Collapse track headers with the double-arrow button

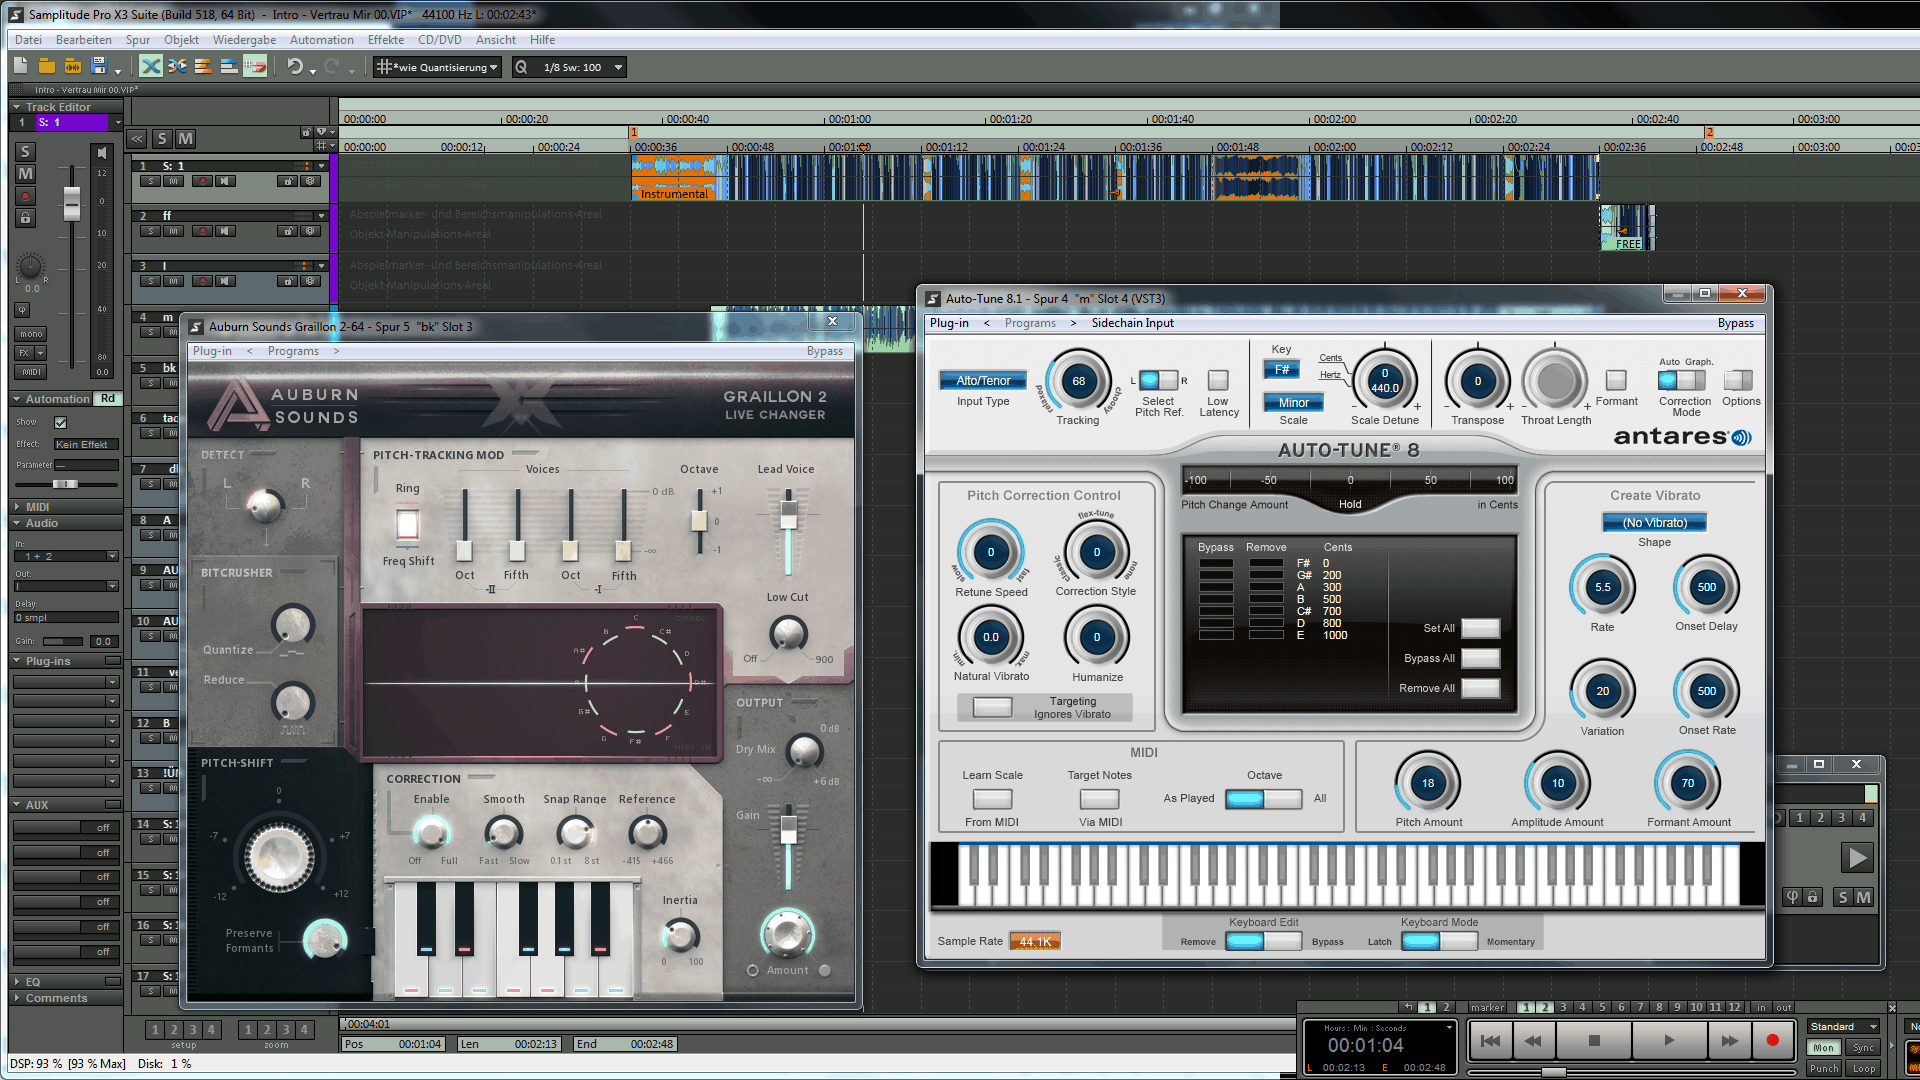[x=138, y=139]
